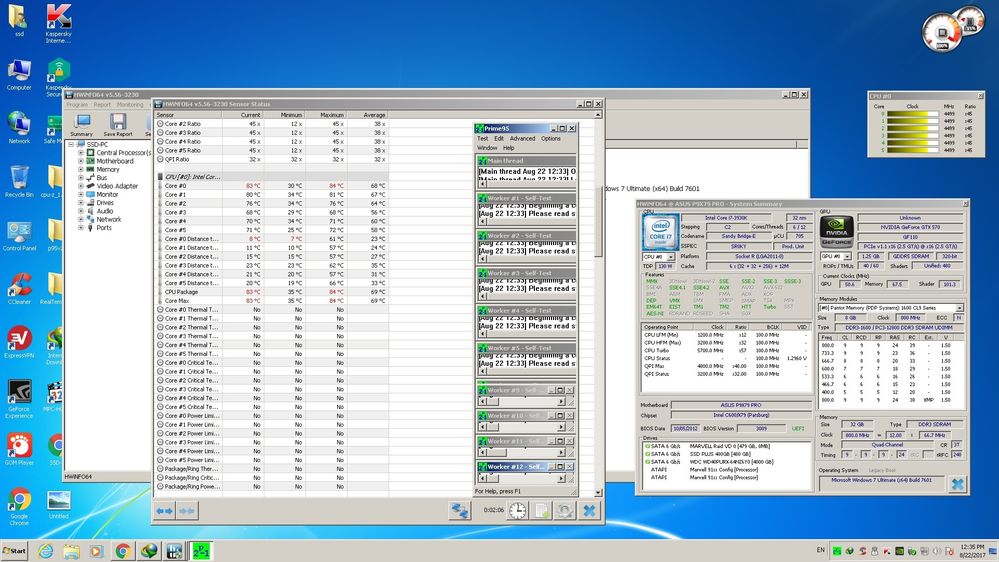999x562 pixels.
Task: Open the sensor status clock timer icon
Action: pyautogui.click(x=517, y=510)
